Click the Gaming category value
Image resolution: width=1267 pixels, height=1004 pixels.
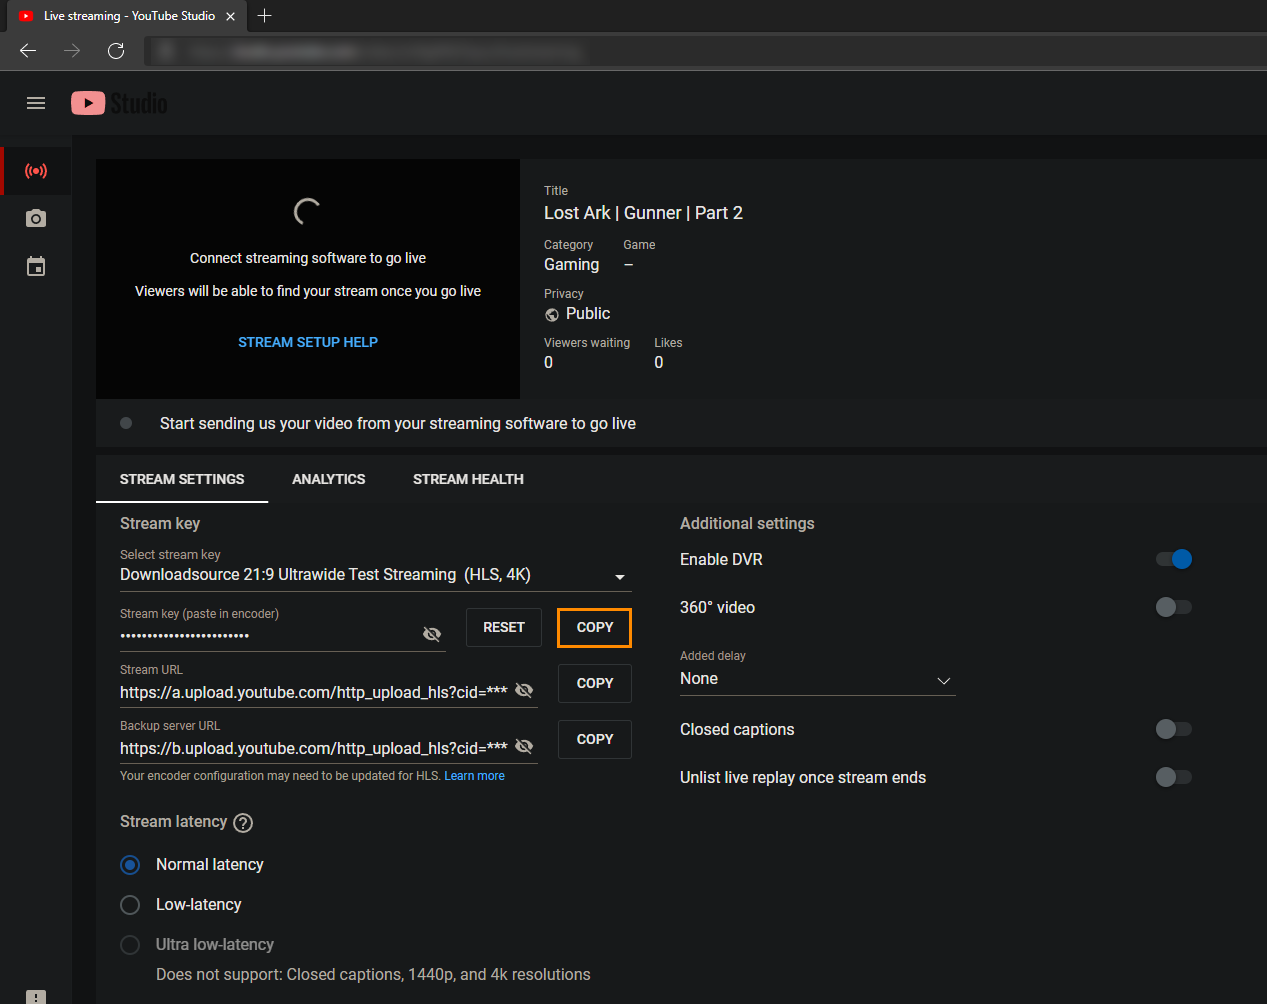pyautogui.click(x=572, y=265)
